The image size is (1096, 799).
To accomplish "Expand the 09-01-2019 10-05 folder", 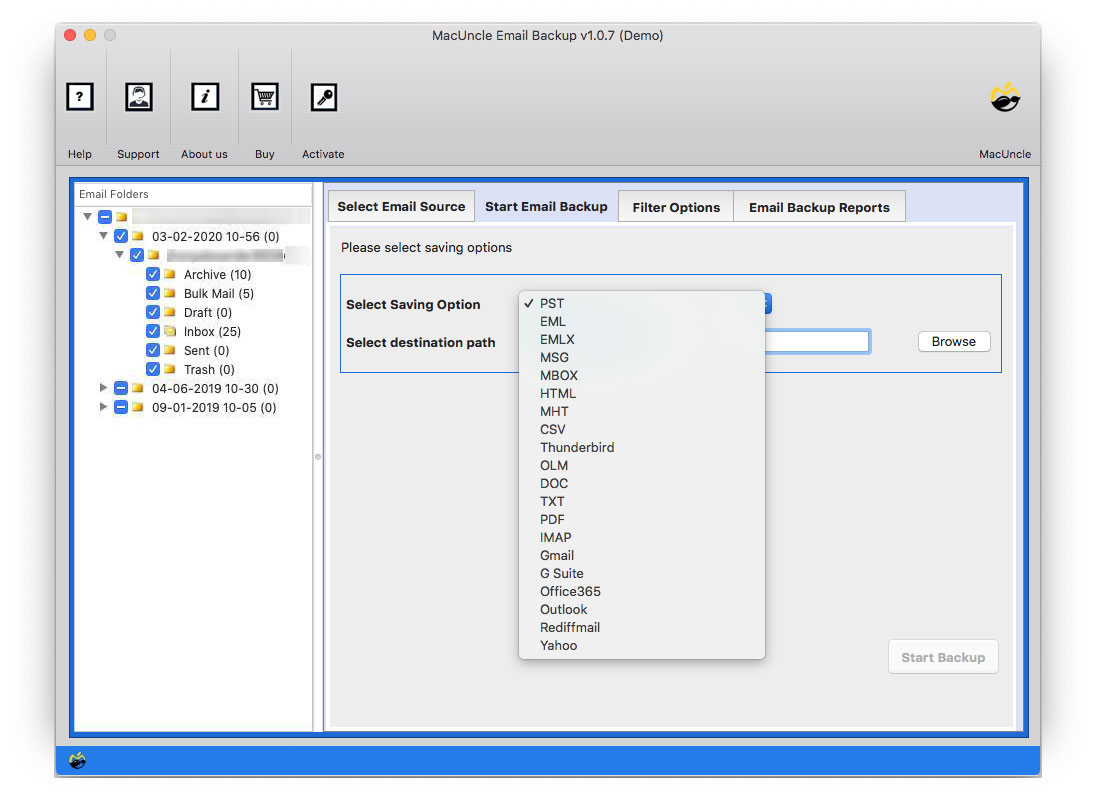I will (x=103, y=407).
